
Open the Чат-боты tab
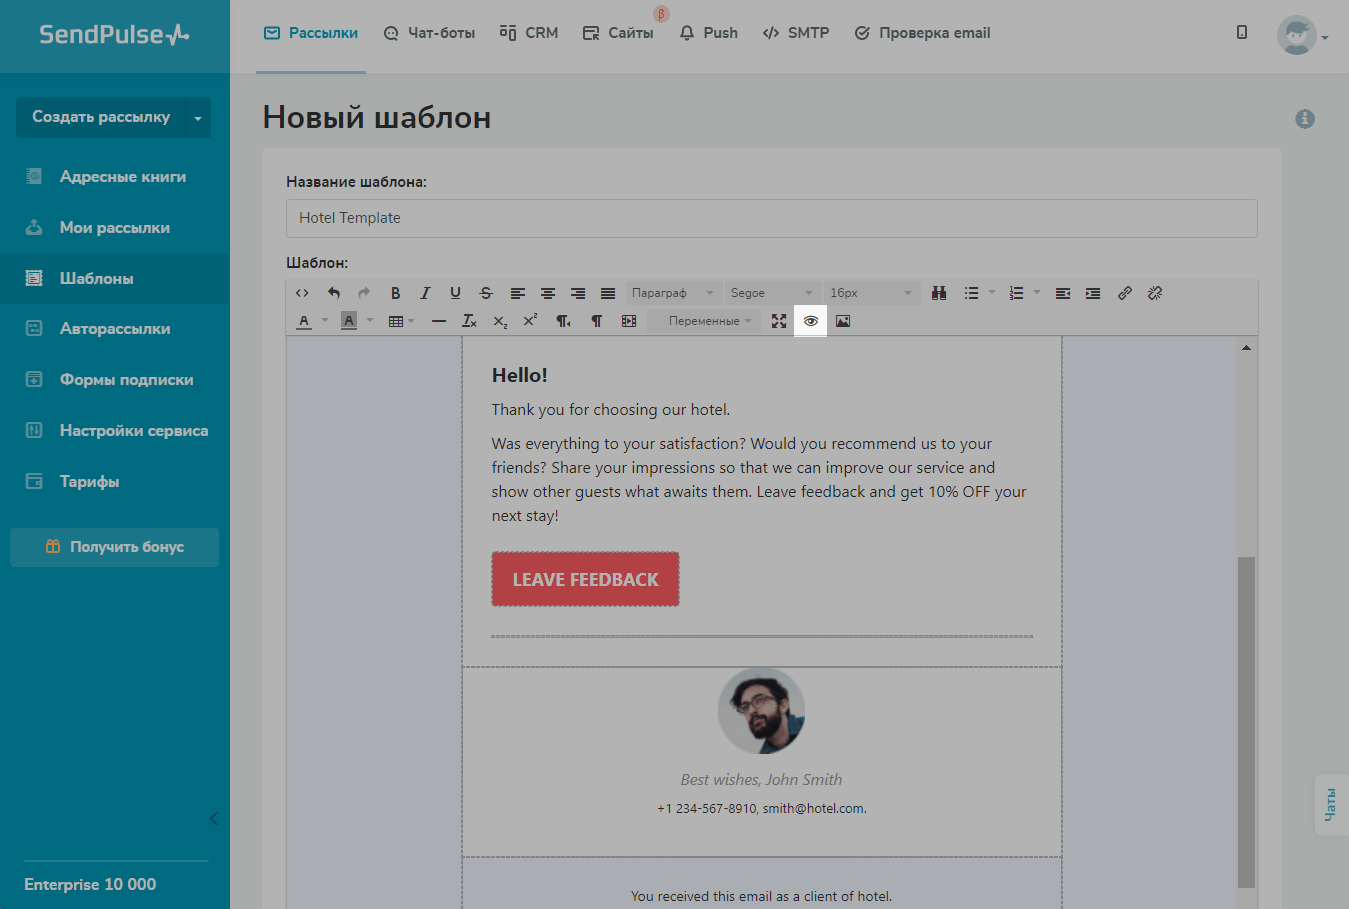pos(429,33)
